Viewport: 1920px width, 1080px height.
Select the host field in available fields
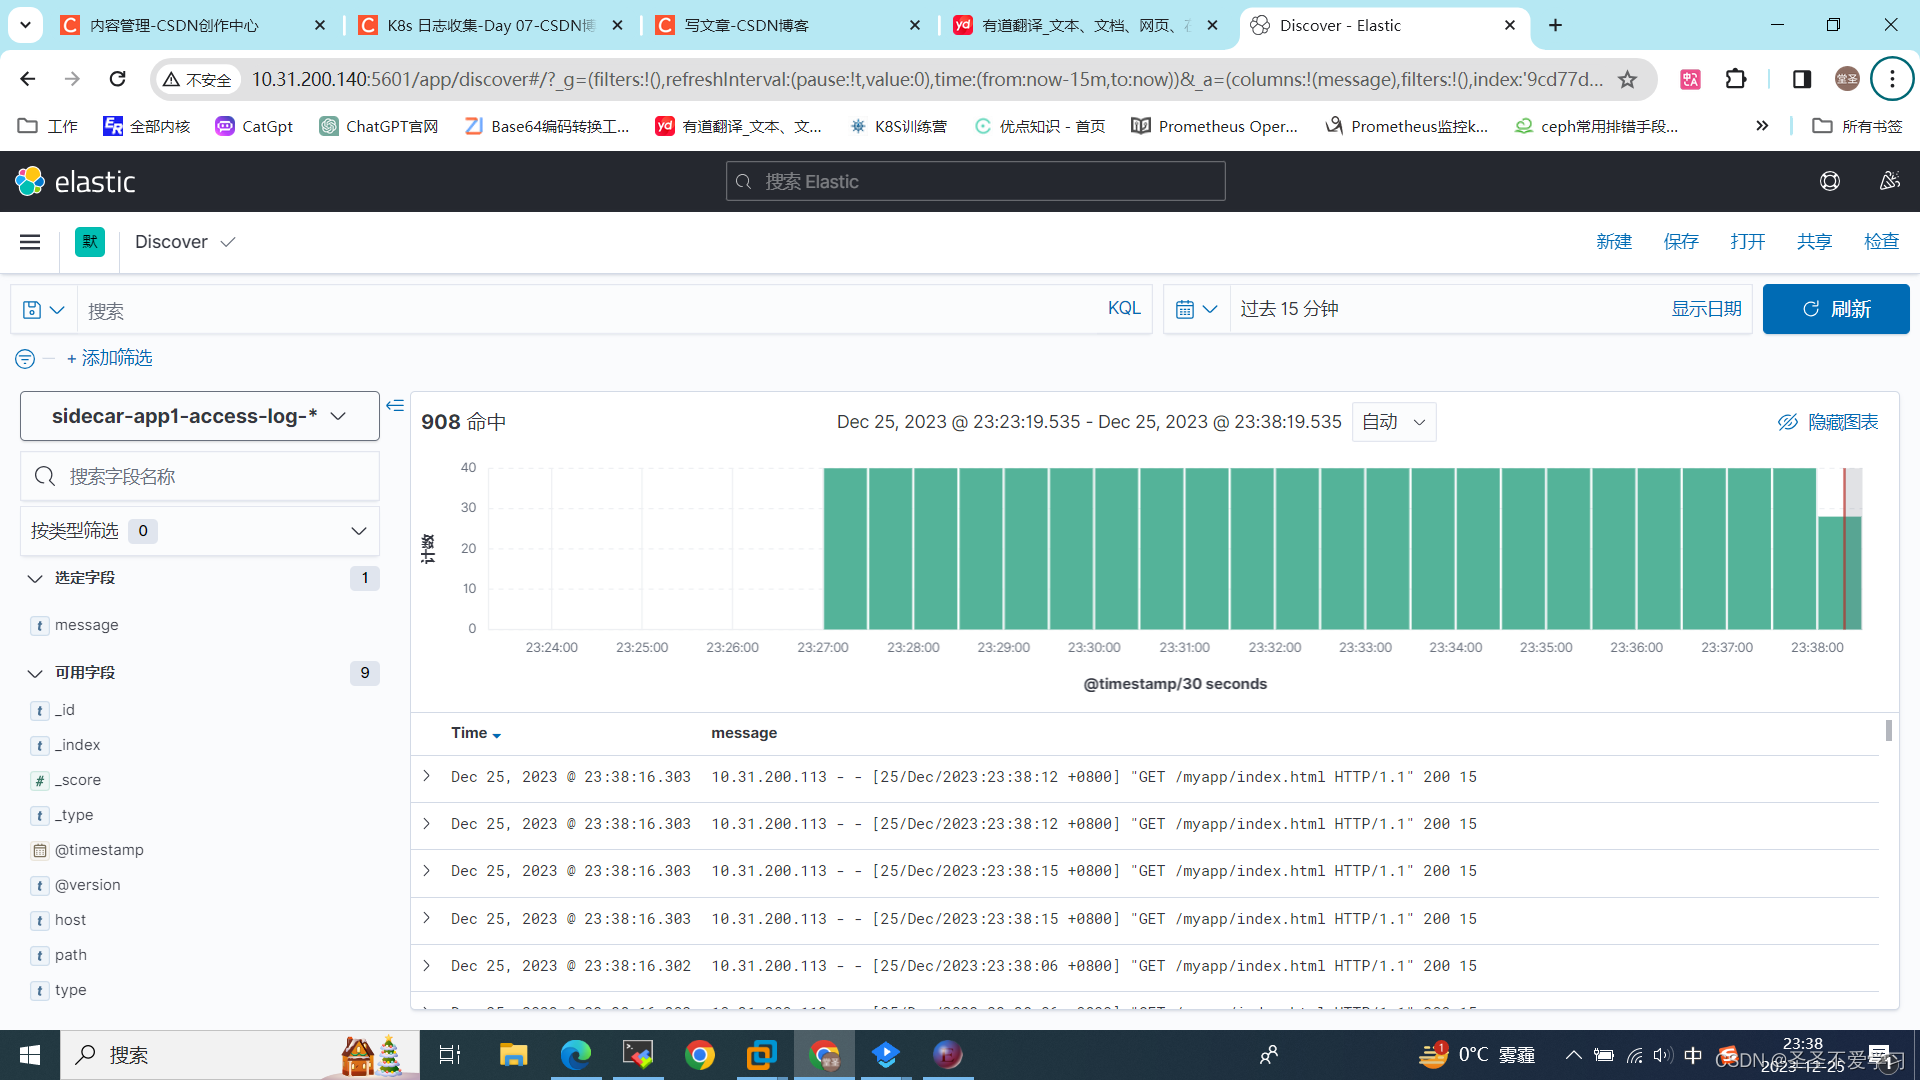tap(70, 920)
